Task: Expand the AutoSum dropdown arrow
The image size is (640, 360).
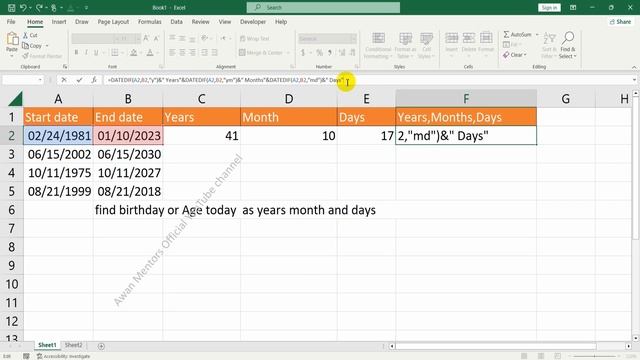Action: 537,35
